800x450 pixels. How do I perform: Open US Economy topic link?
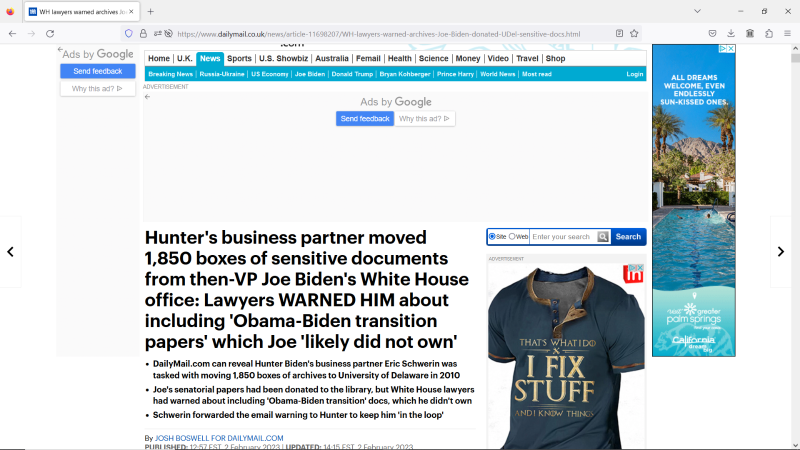(x=269, y=74)
